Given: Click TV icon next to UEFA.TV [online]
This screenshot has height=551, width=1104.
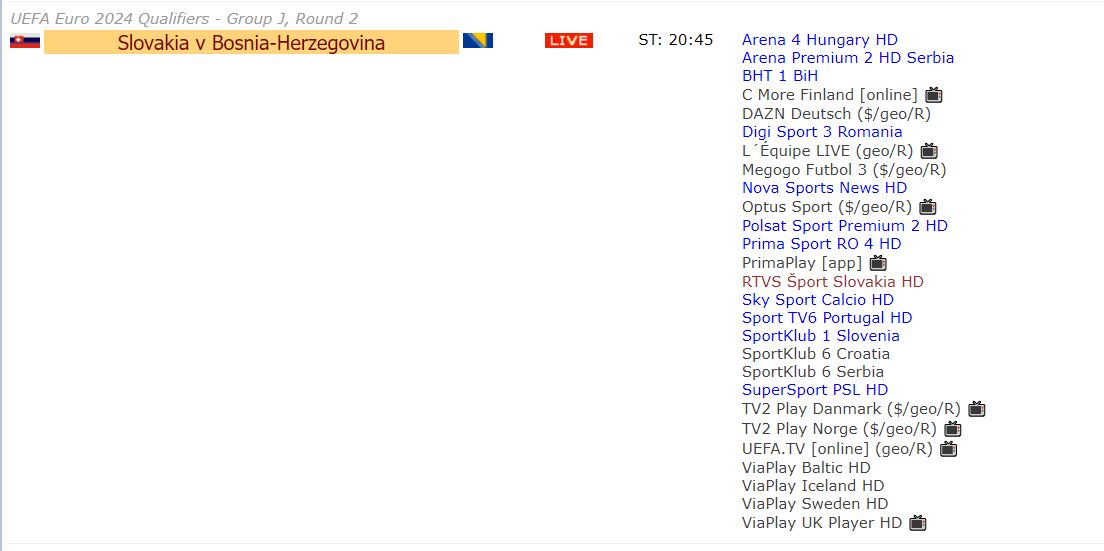Looking at the screenshot, I should [948, 449].
